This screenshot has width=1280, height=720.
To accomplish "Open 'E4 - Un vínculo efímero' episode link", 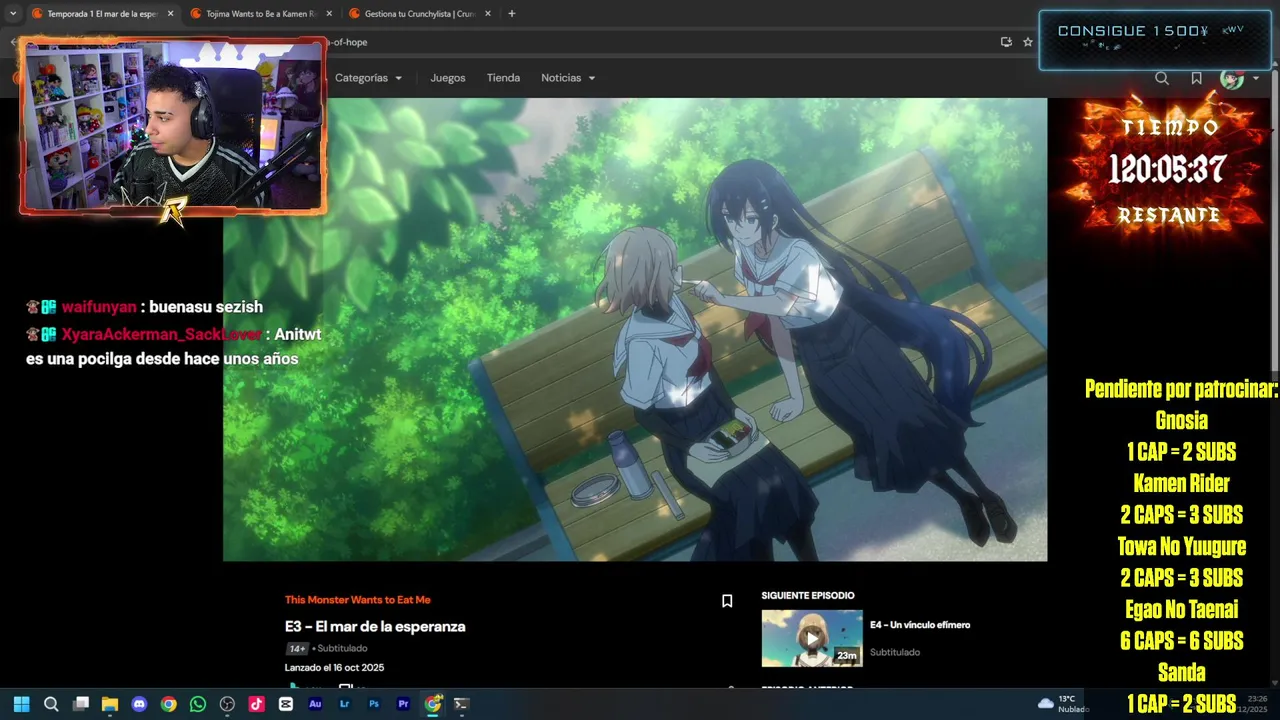I will 920,625.
